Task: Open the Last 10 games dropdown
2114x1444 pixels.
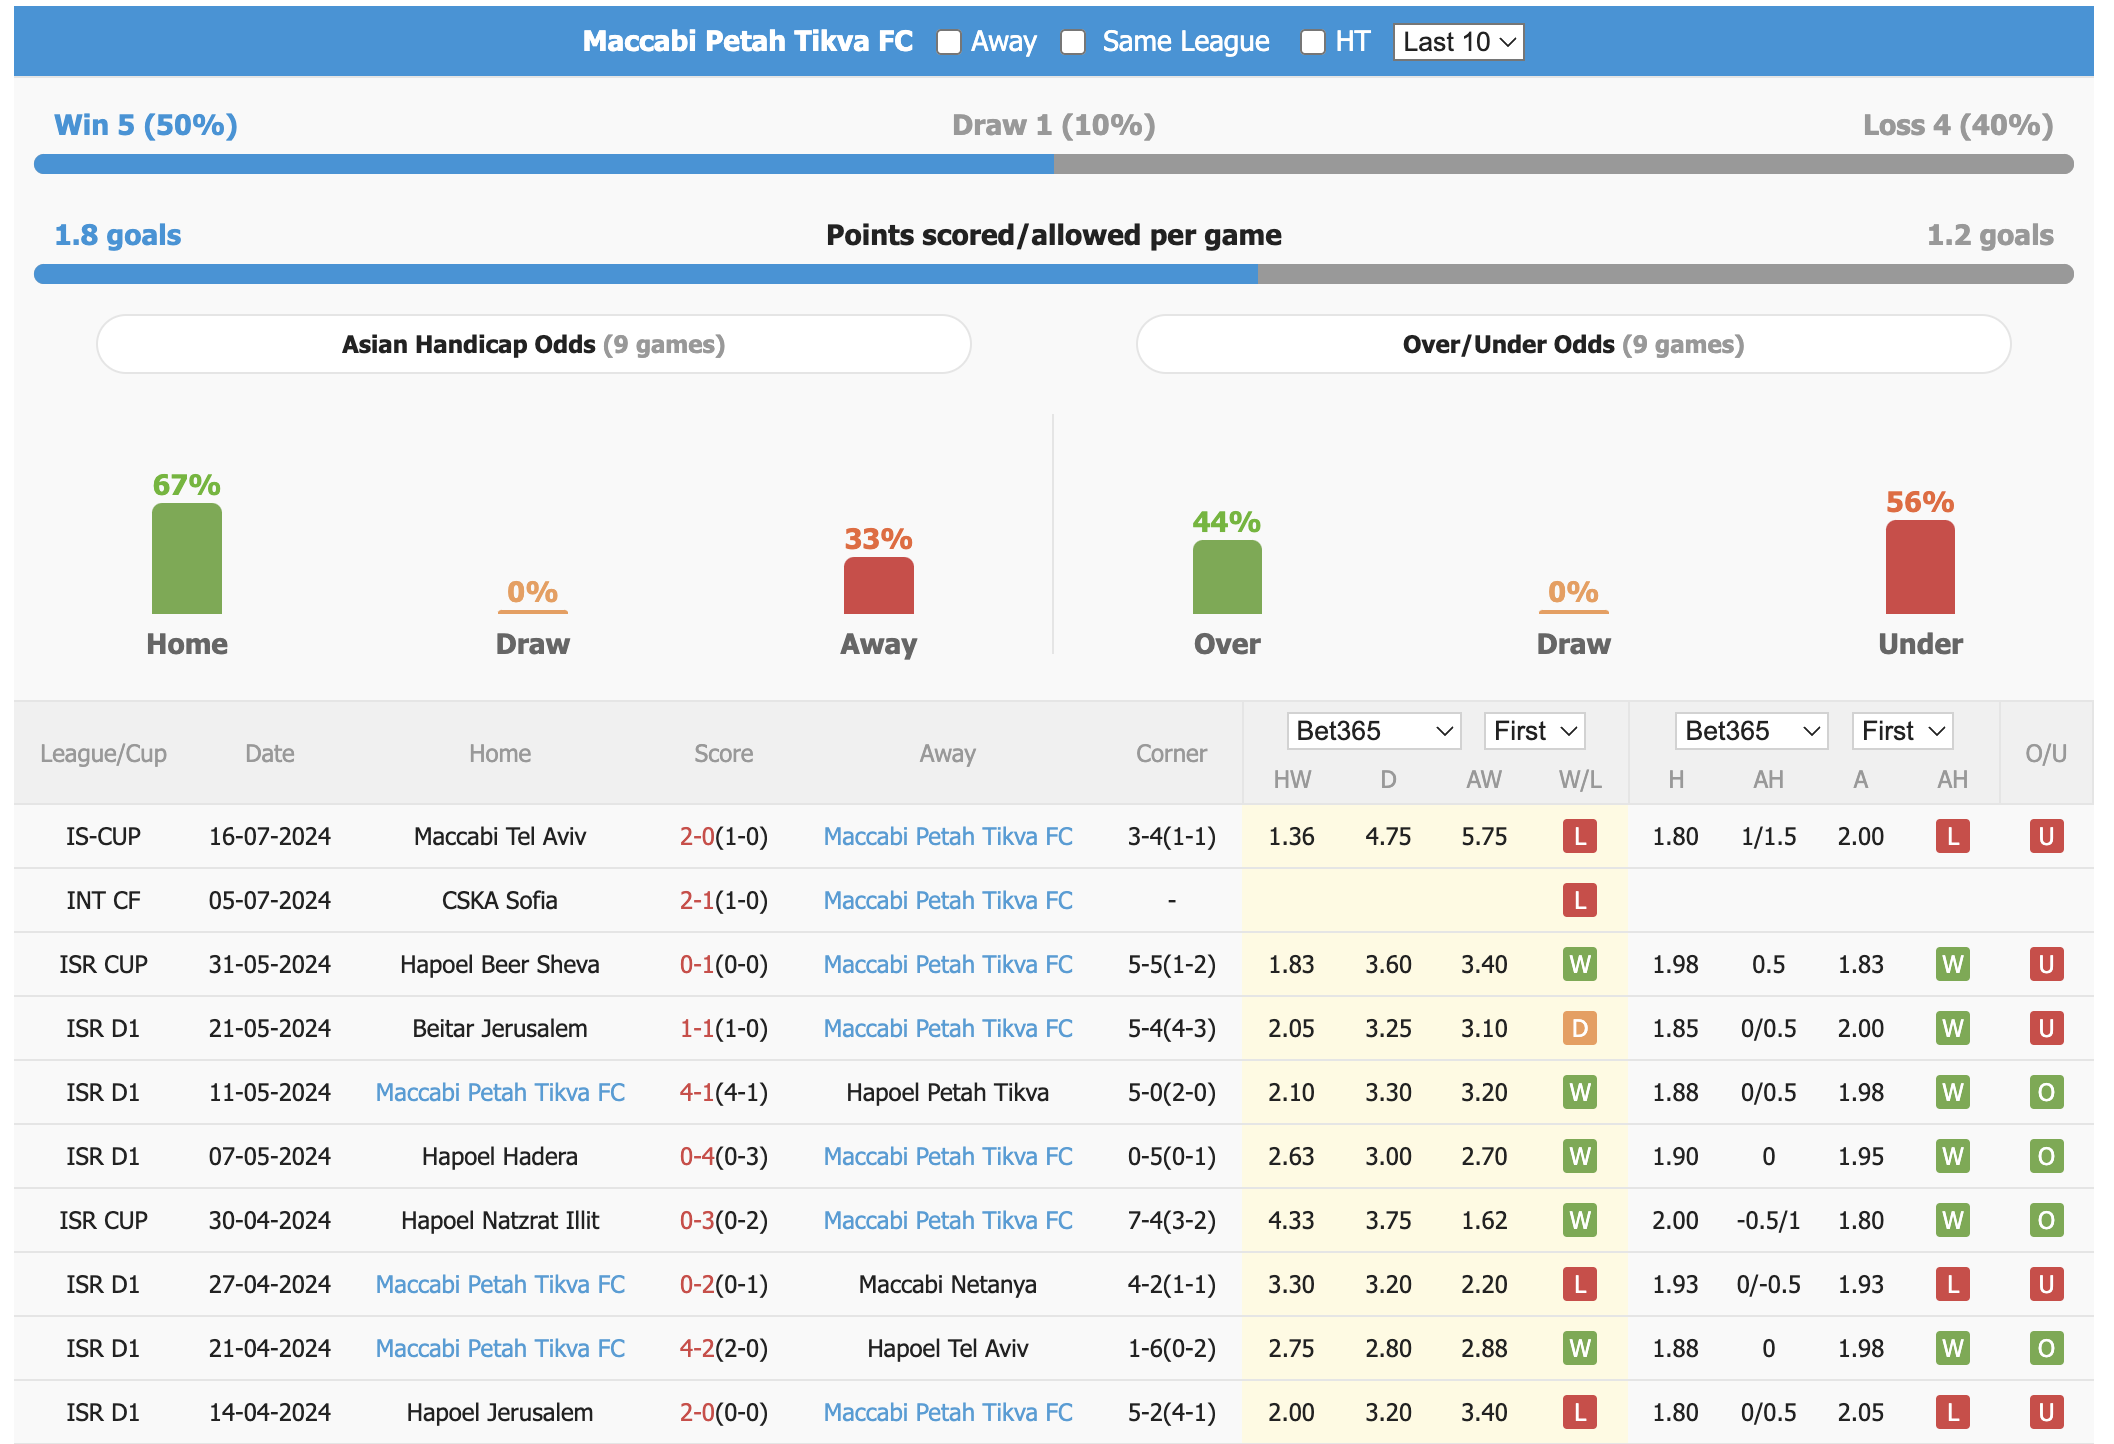Action: [1458, 42]
